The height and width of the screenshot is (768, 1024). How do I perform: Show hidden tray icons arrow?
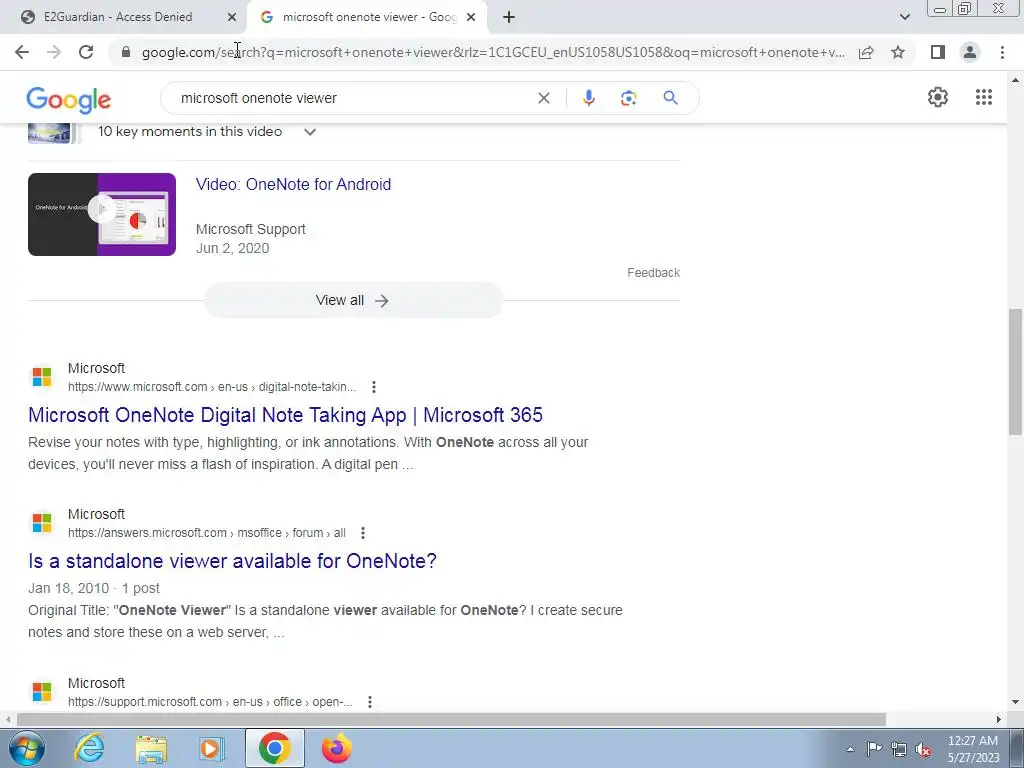point(850,750)
